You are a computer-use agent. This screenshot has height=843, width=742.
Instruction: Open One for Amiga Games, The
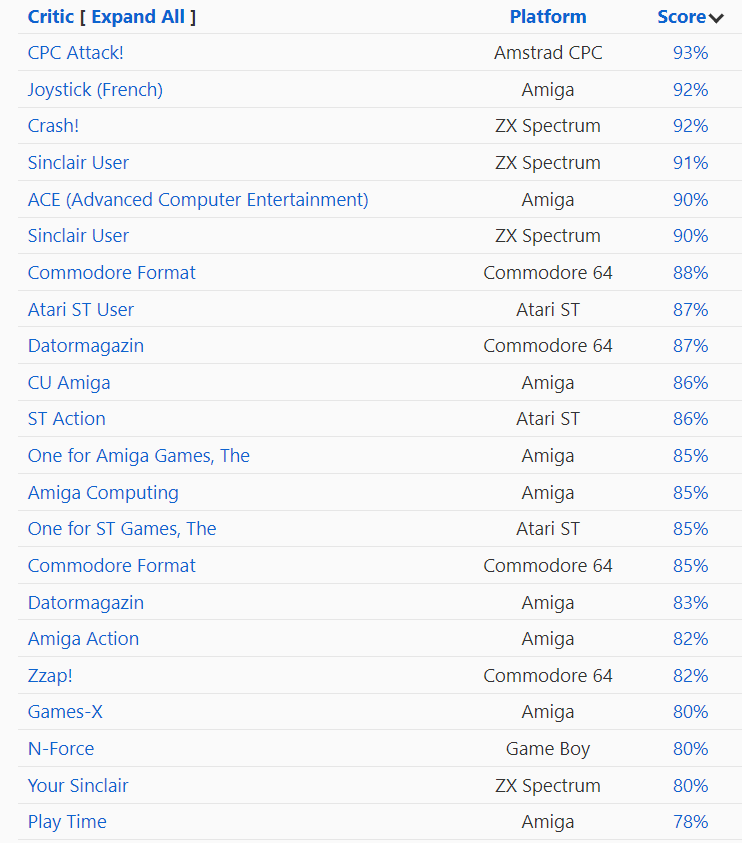click(139, 455)
